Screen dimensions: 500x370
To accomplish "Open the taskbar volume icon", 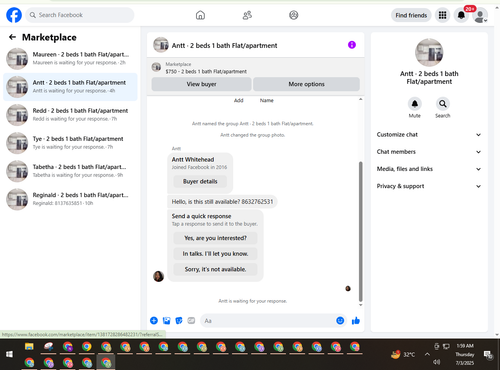I will (437, 362).
